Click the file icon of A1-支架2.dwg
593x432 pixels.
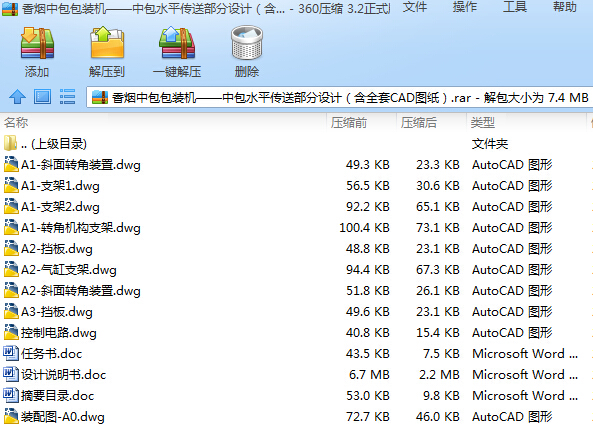pos(11,206)
